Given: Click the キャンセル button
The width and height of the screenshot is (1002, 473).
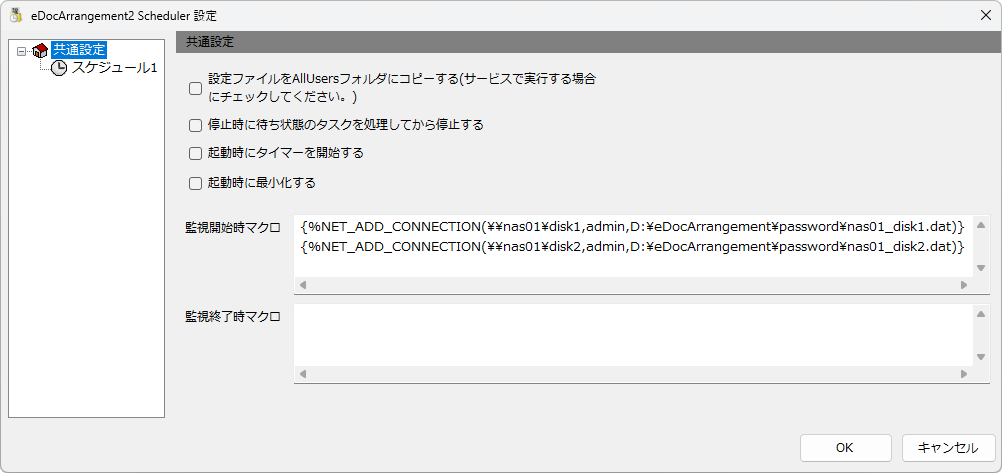Looking at the screenshot, I should (x=948, y=448).
